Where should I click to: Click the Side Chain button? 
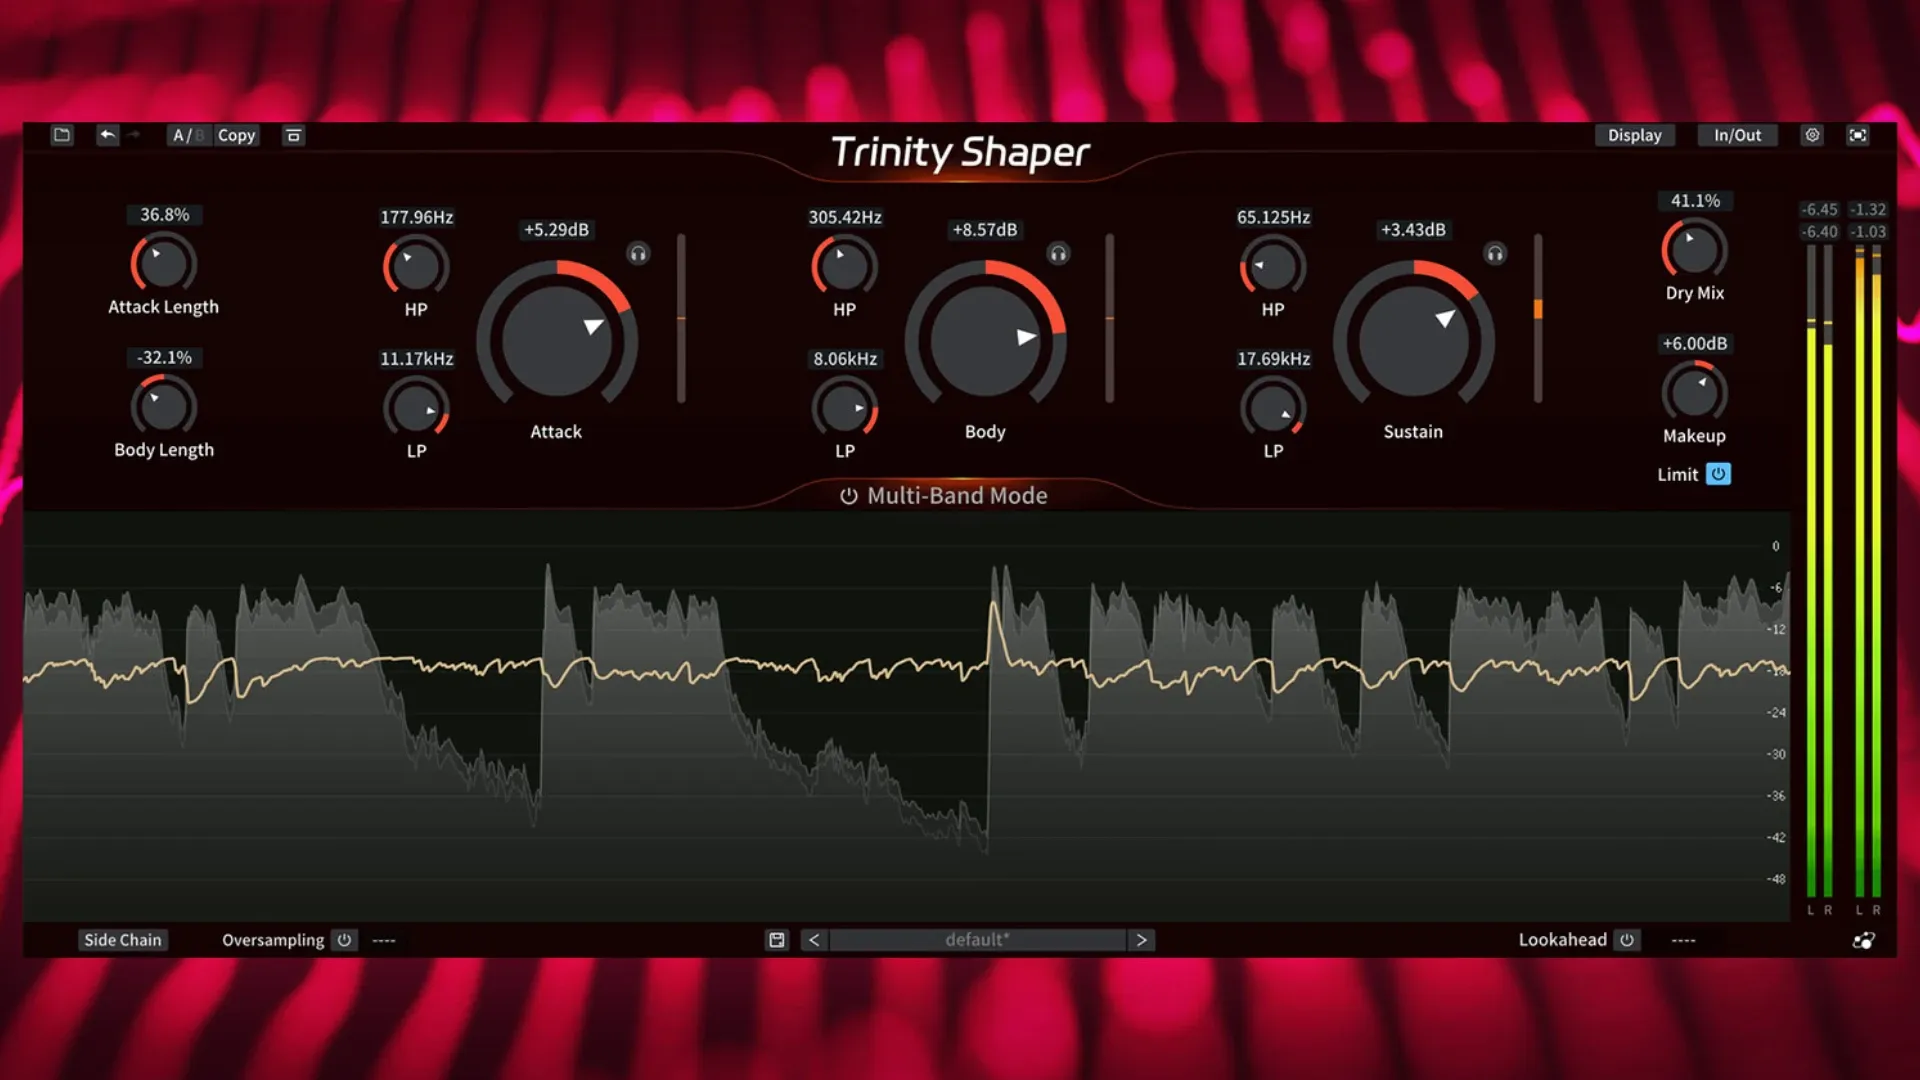pyautogui.click(x=122, y=939)
